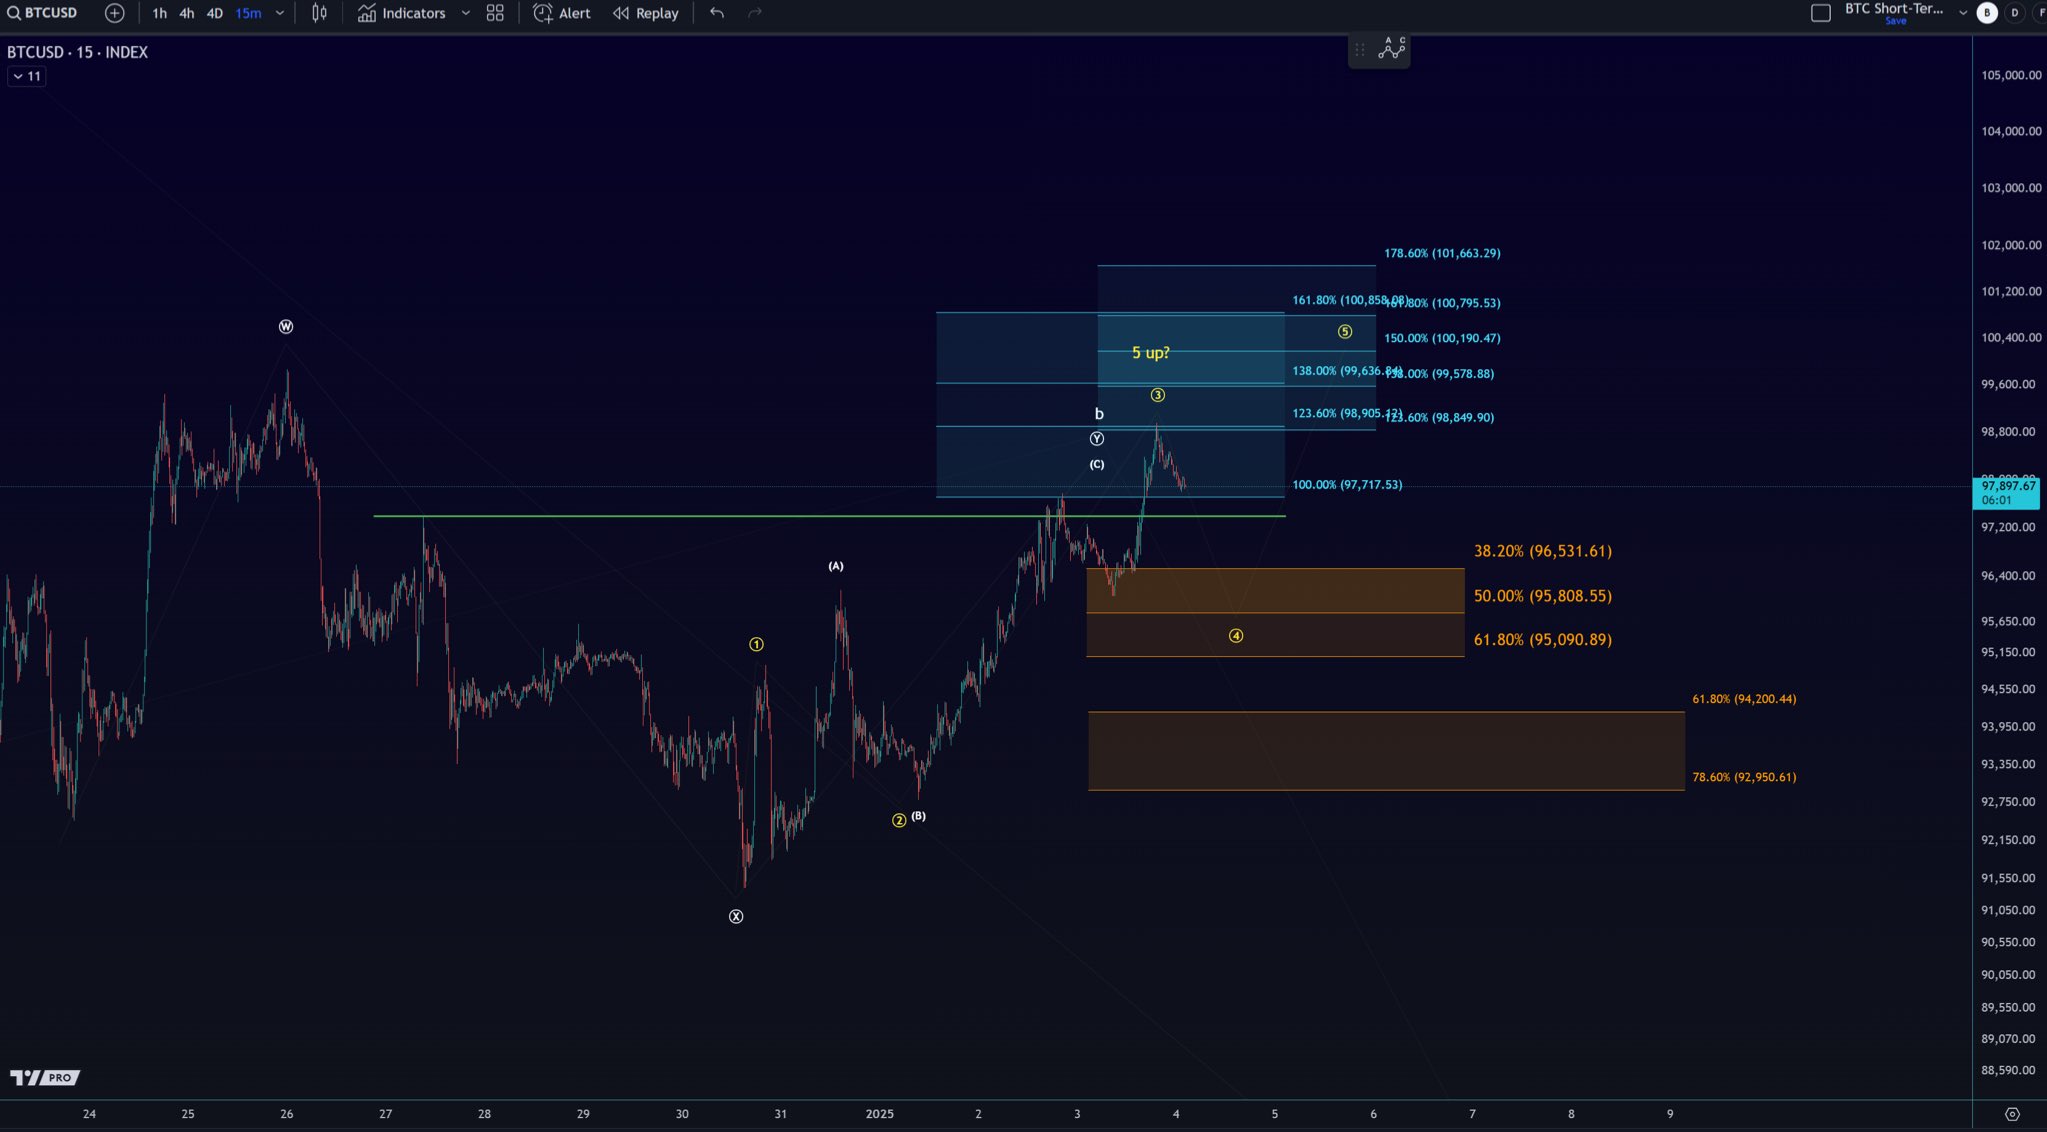
Task: Select the candlestick chart type icon
Action: point(319,13)
